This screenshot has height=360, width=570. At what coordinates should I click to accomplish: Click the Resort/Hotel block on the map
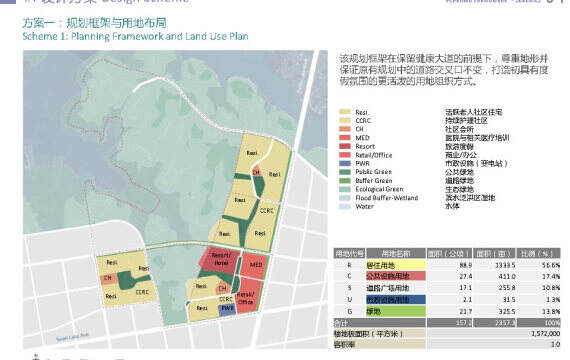pos(220,260)
